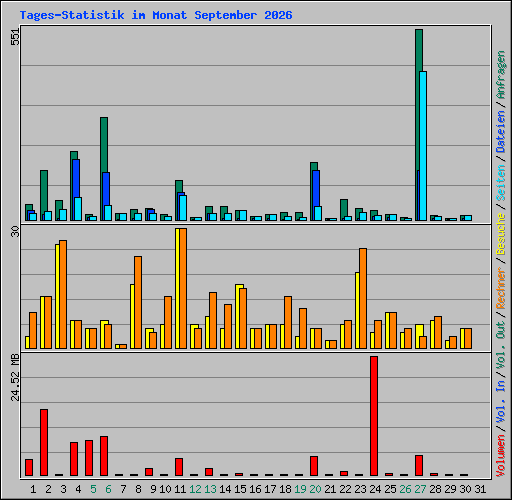Click green weekend day 20 label

pos(315,489)
